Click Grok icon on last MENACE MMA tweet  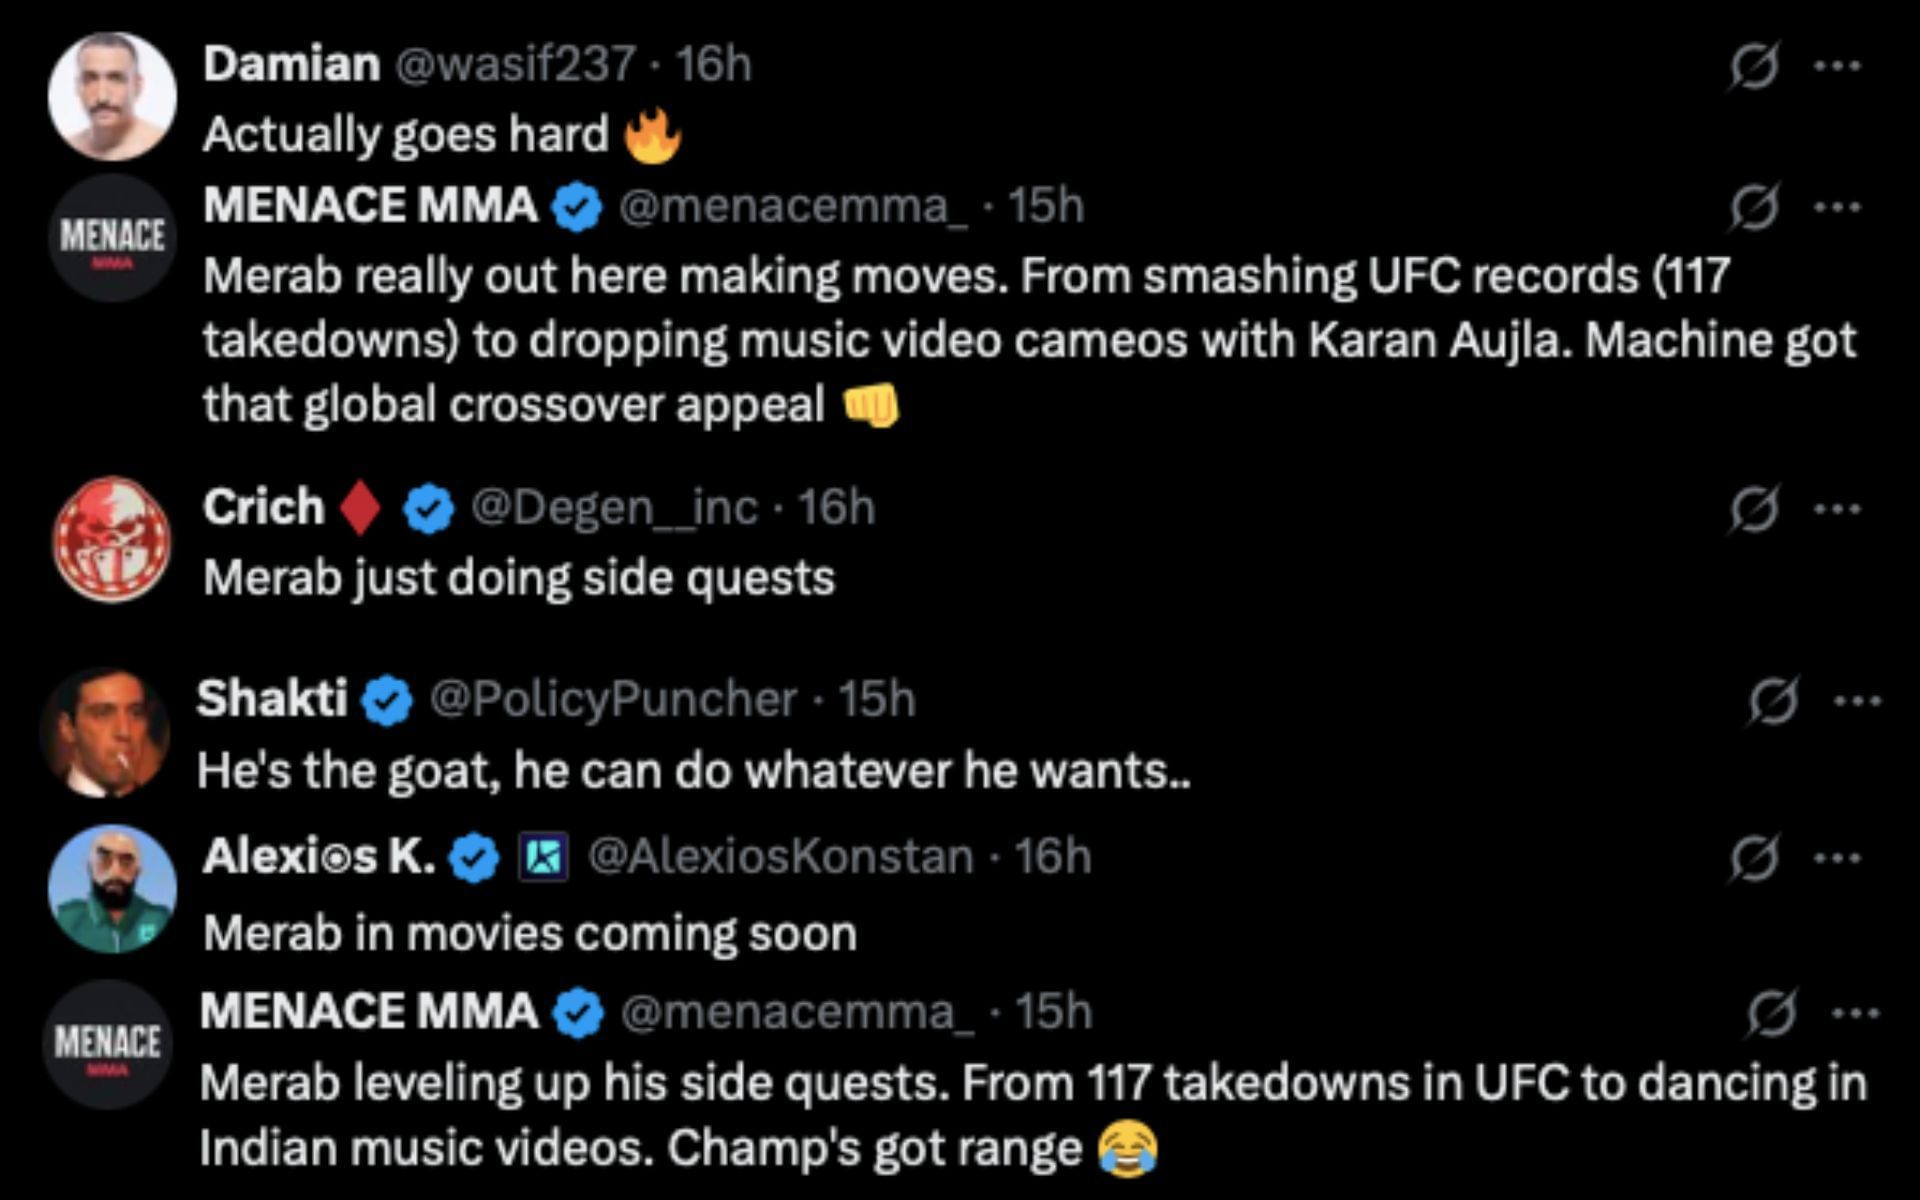(x=1772, y=1014)
